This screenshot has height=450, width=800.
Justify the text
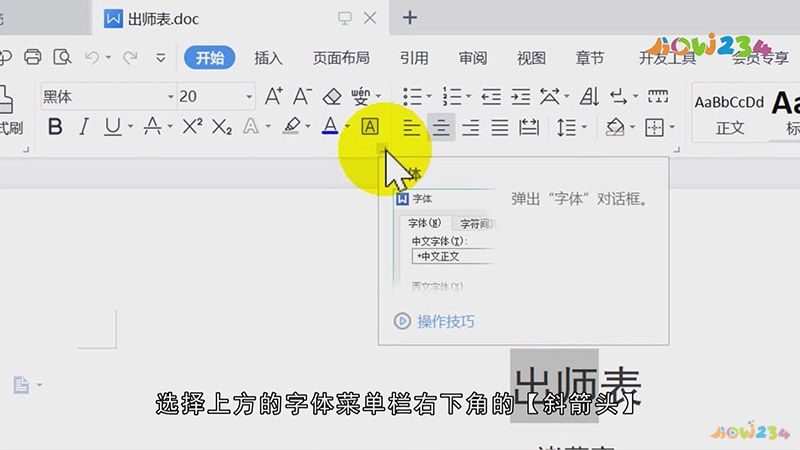click(x=500, y=127)
